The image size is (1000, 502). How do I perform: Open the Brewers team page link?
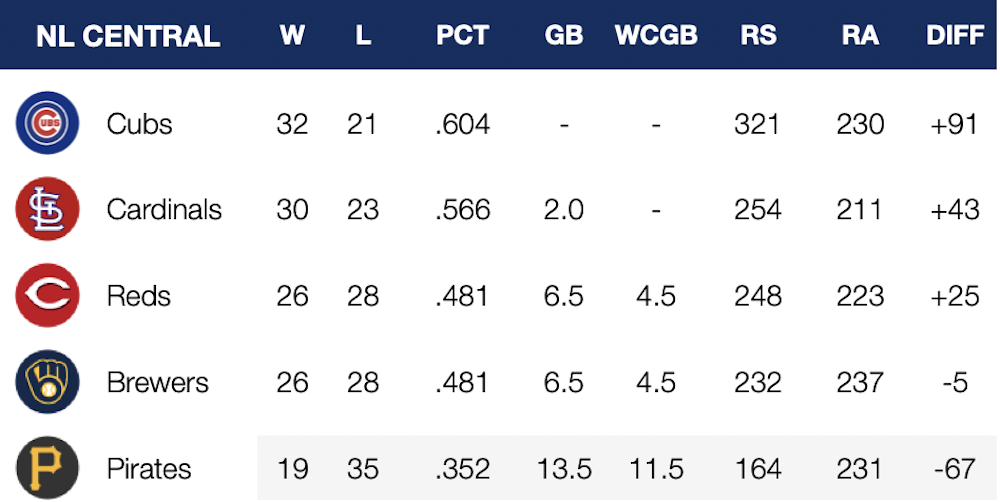click(158, 383)
